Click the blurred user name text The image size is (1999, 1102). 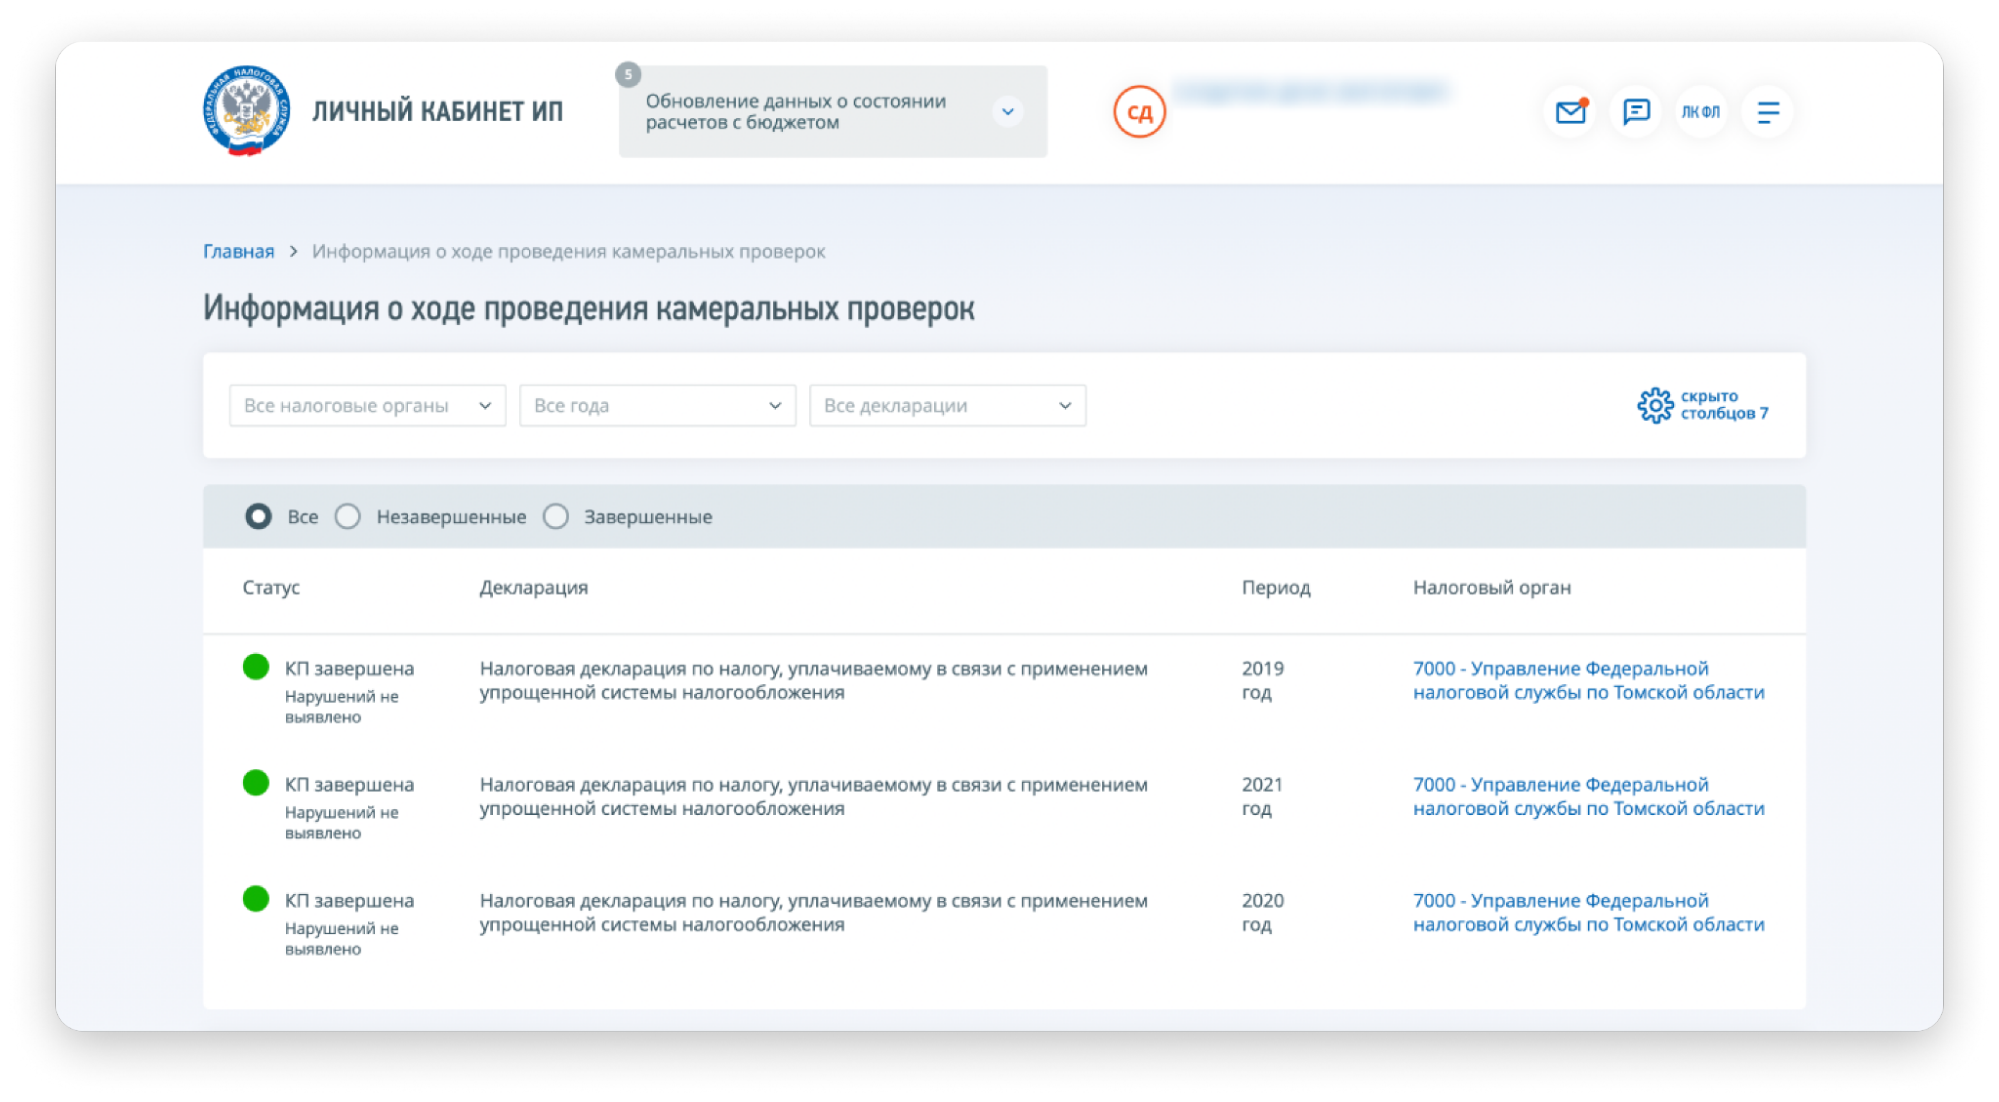click(1311, 92)
